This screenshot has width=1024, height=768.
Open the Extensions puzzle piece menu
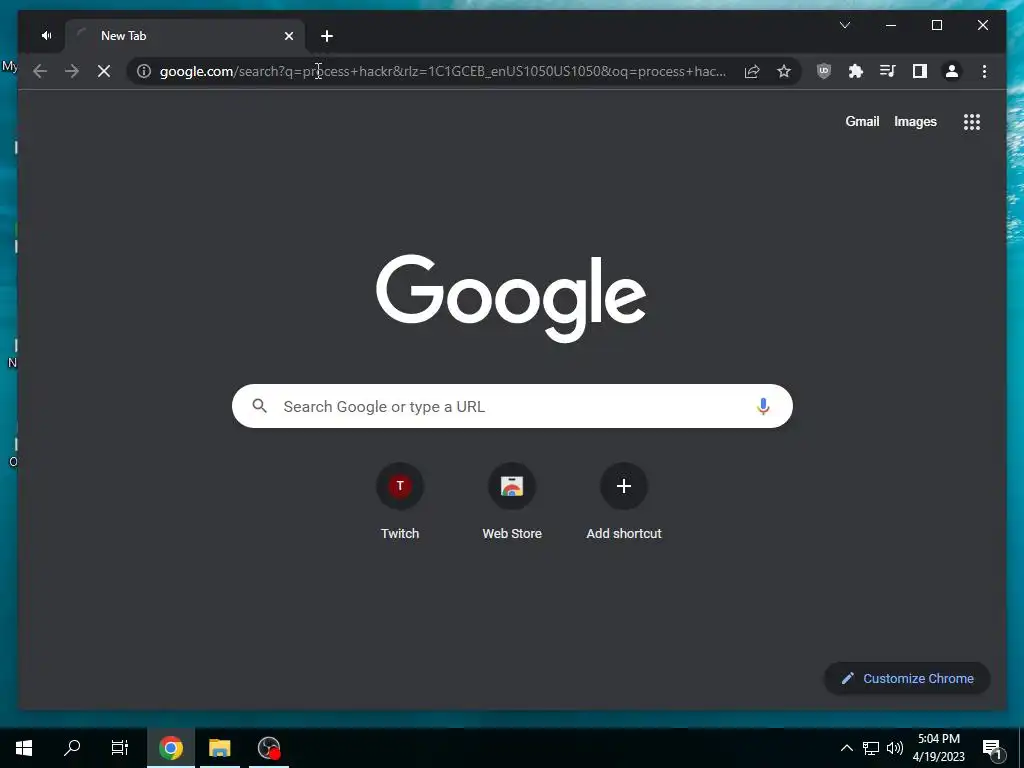point(856,71)
